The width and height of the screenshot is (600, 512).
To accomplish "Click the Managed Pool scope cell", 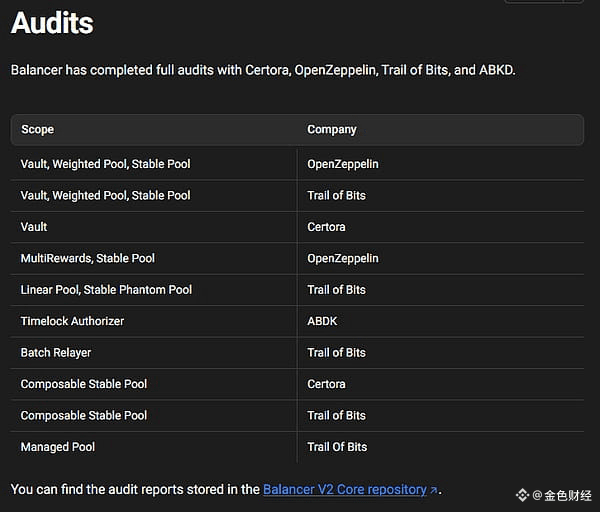I will pyautogui.click(x=58, y=447).
